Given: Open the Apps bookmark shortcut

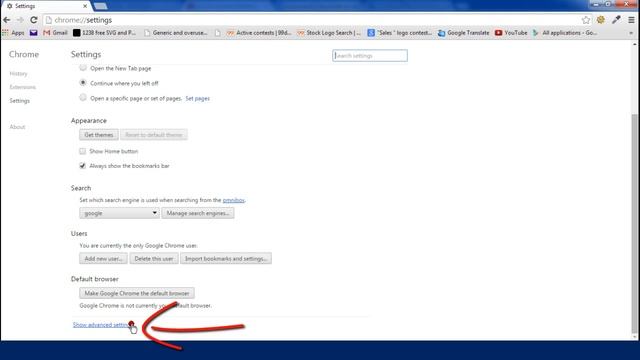Looking at the screenshot, I should (13, 33).
